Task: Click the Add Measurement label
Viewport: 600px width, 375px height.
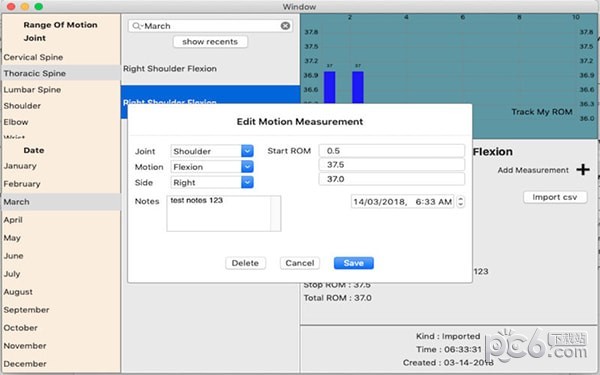Action: pyautogui.click(x=533, y=170)
